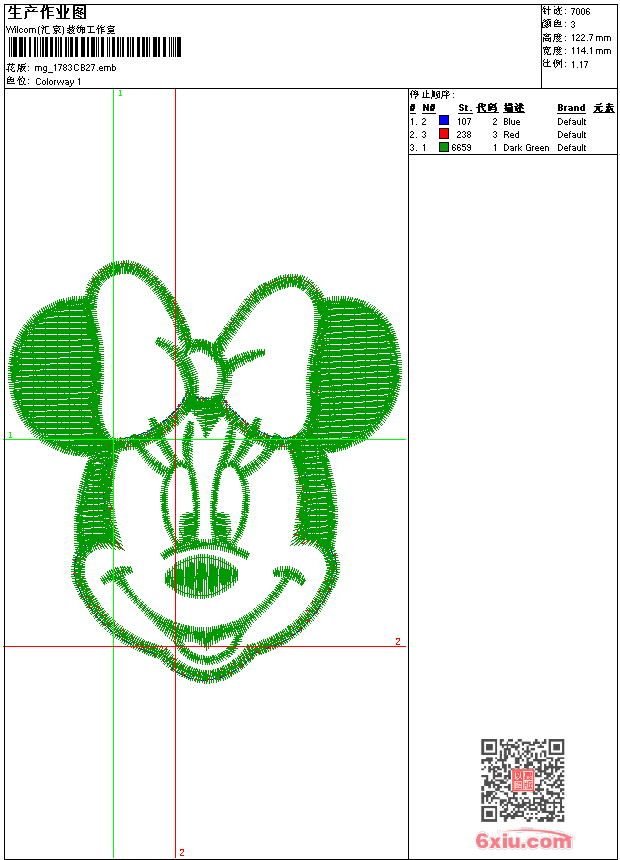Click the green guide label '1' at top
The height and width of the screenshot is (860, 620).
tap(120, 93)
